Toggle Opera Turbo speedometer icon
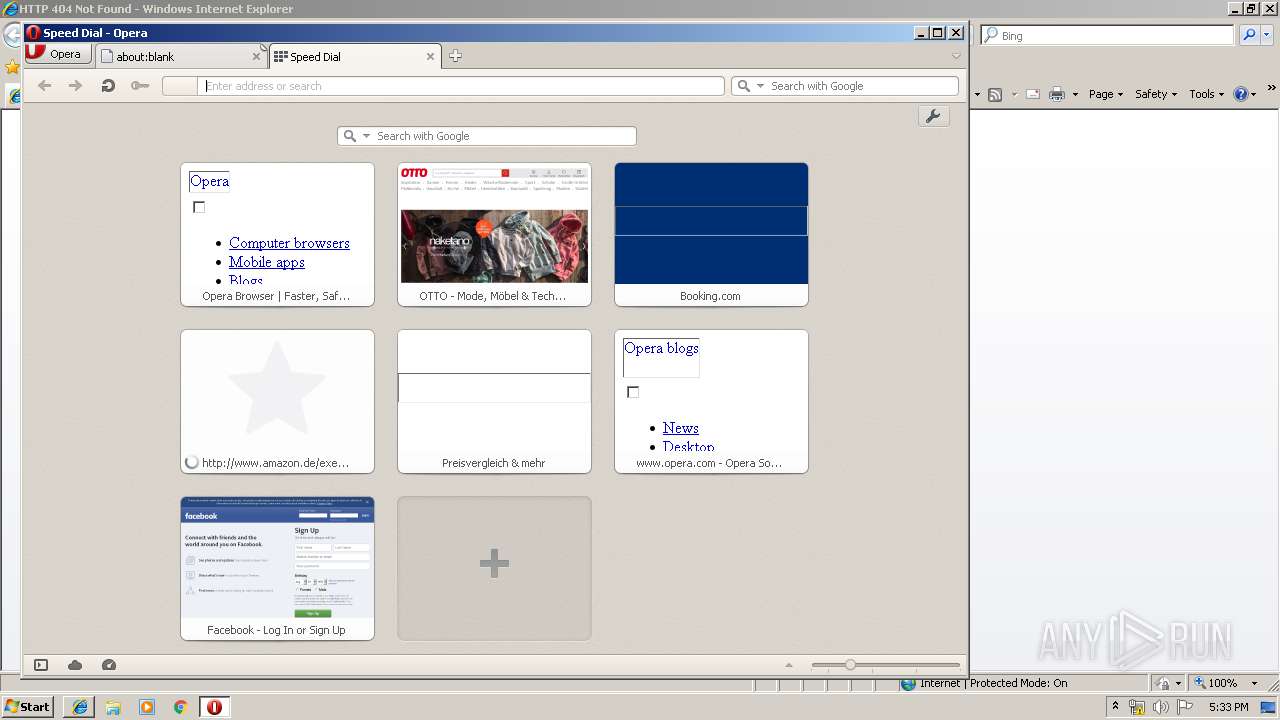The width and height of the screenshot is (1280, 720). coord(109,665)
